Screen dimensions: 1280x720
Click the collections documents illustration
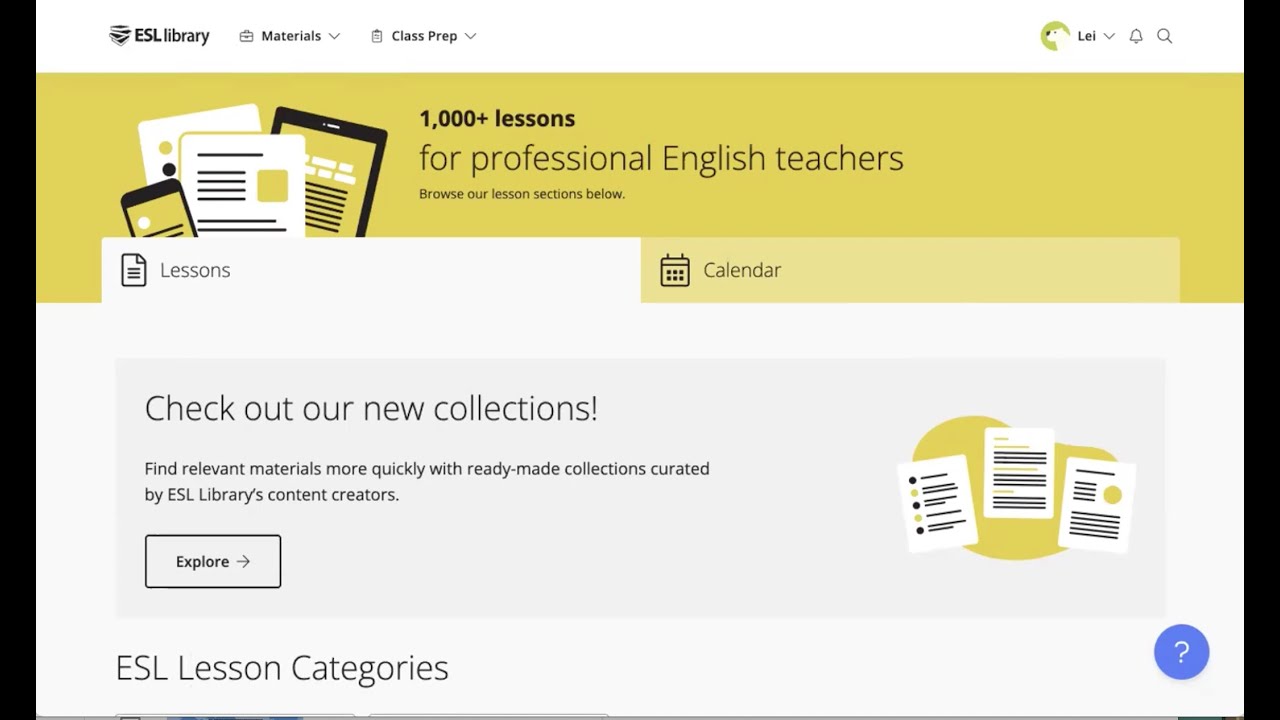pyautogui.click(x=1018, y=489)
